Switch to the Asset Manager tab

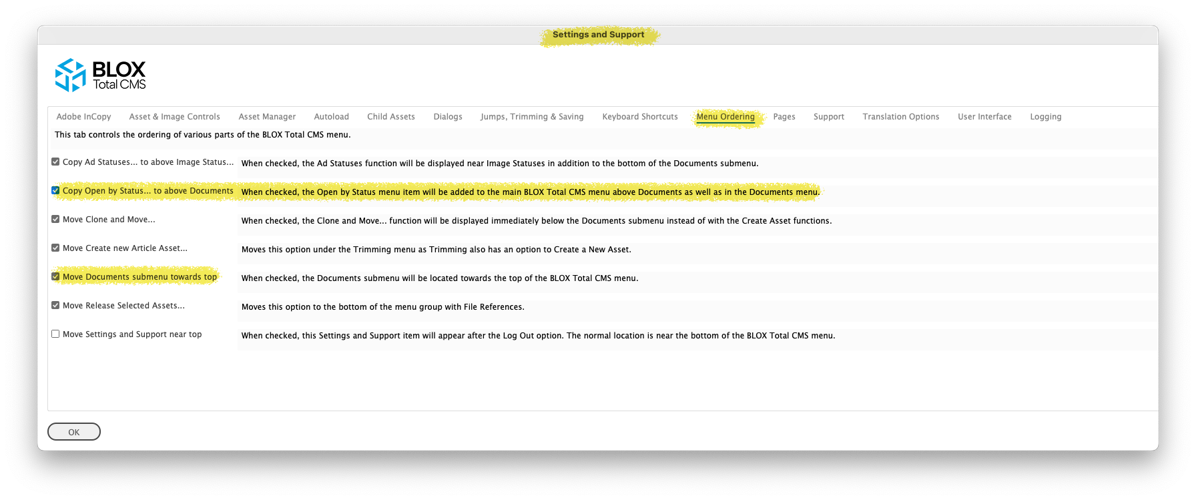(x=267, y=117)
